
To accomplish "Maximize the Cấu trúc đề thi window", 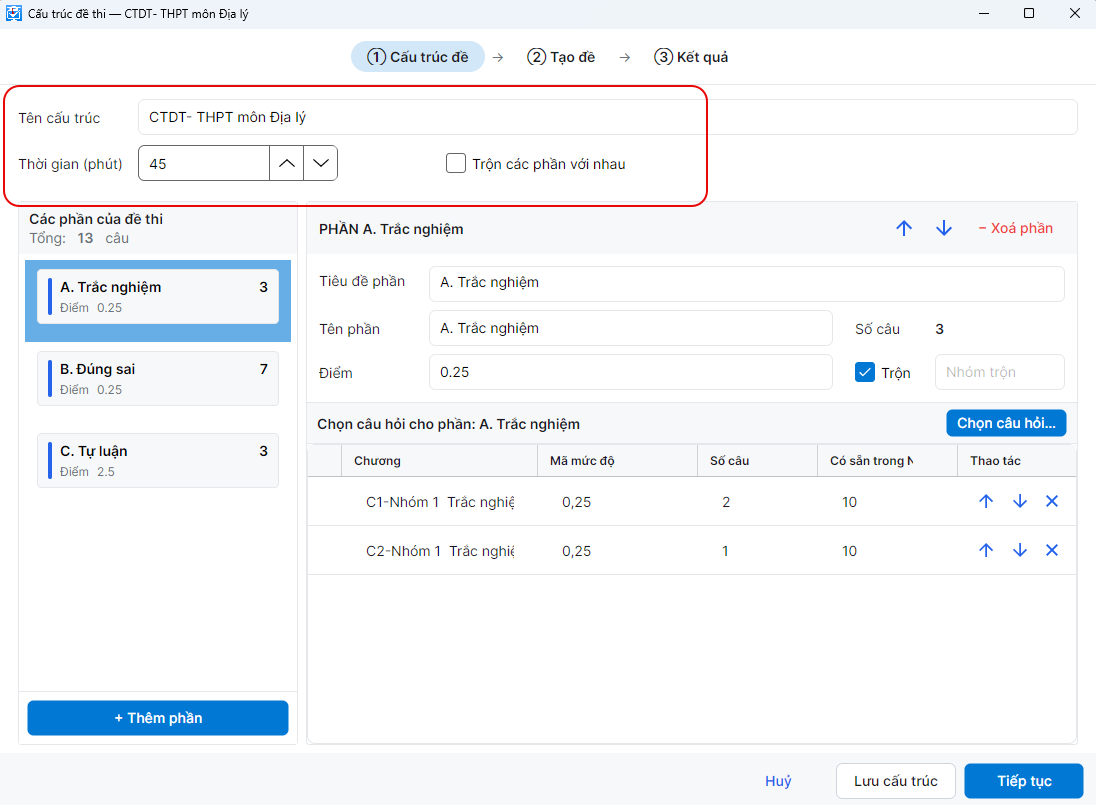I will pos(1029,13).
